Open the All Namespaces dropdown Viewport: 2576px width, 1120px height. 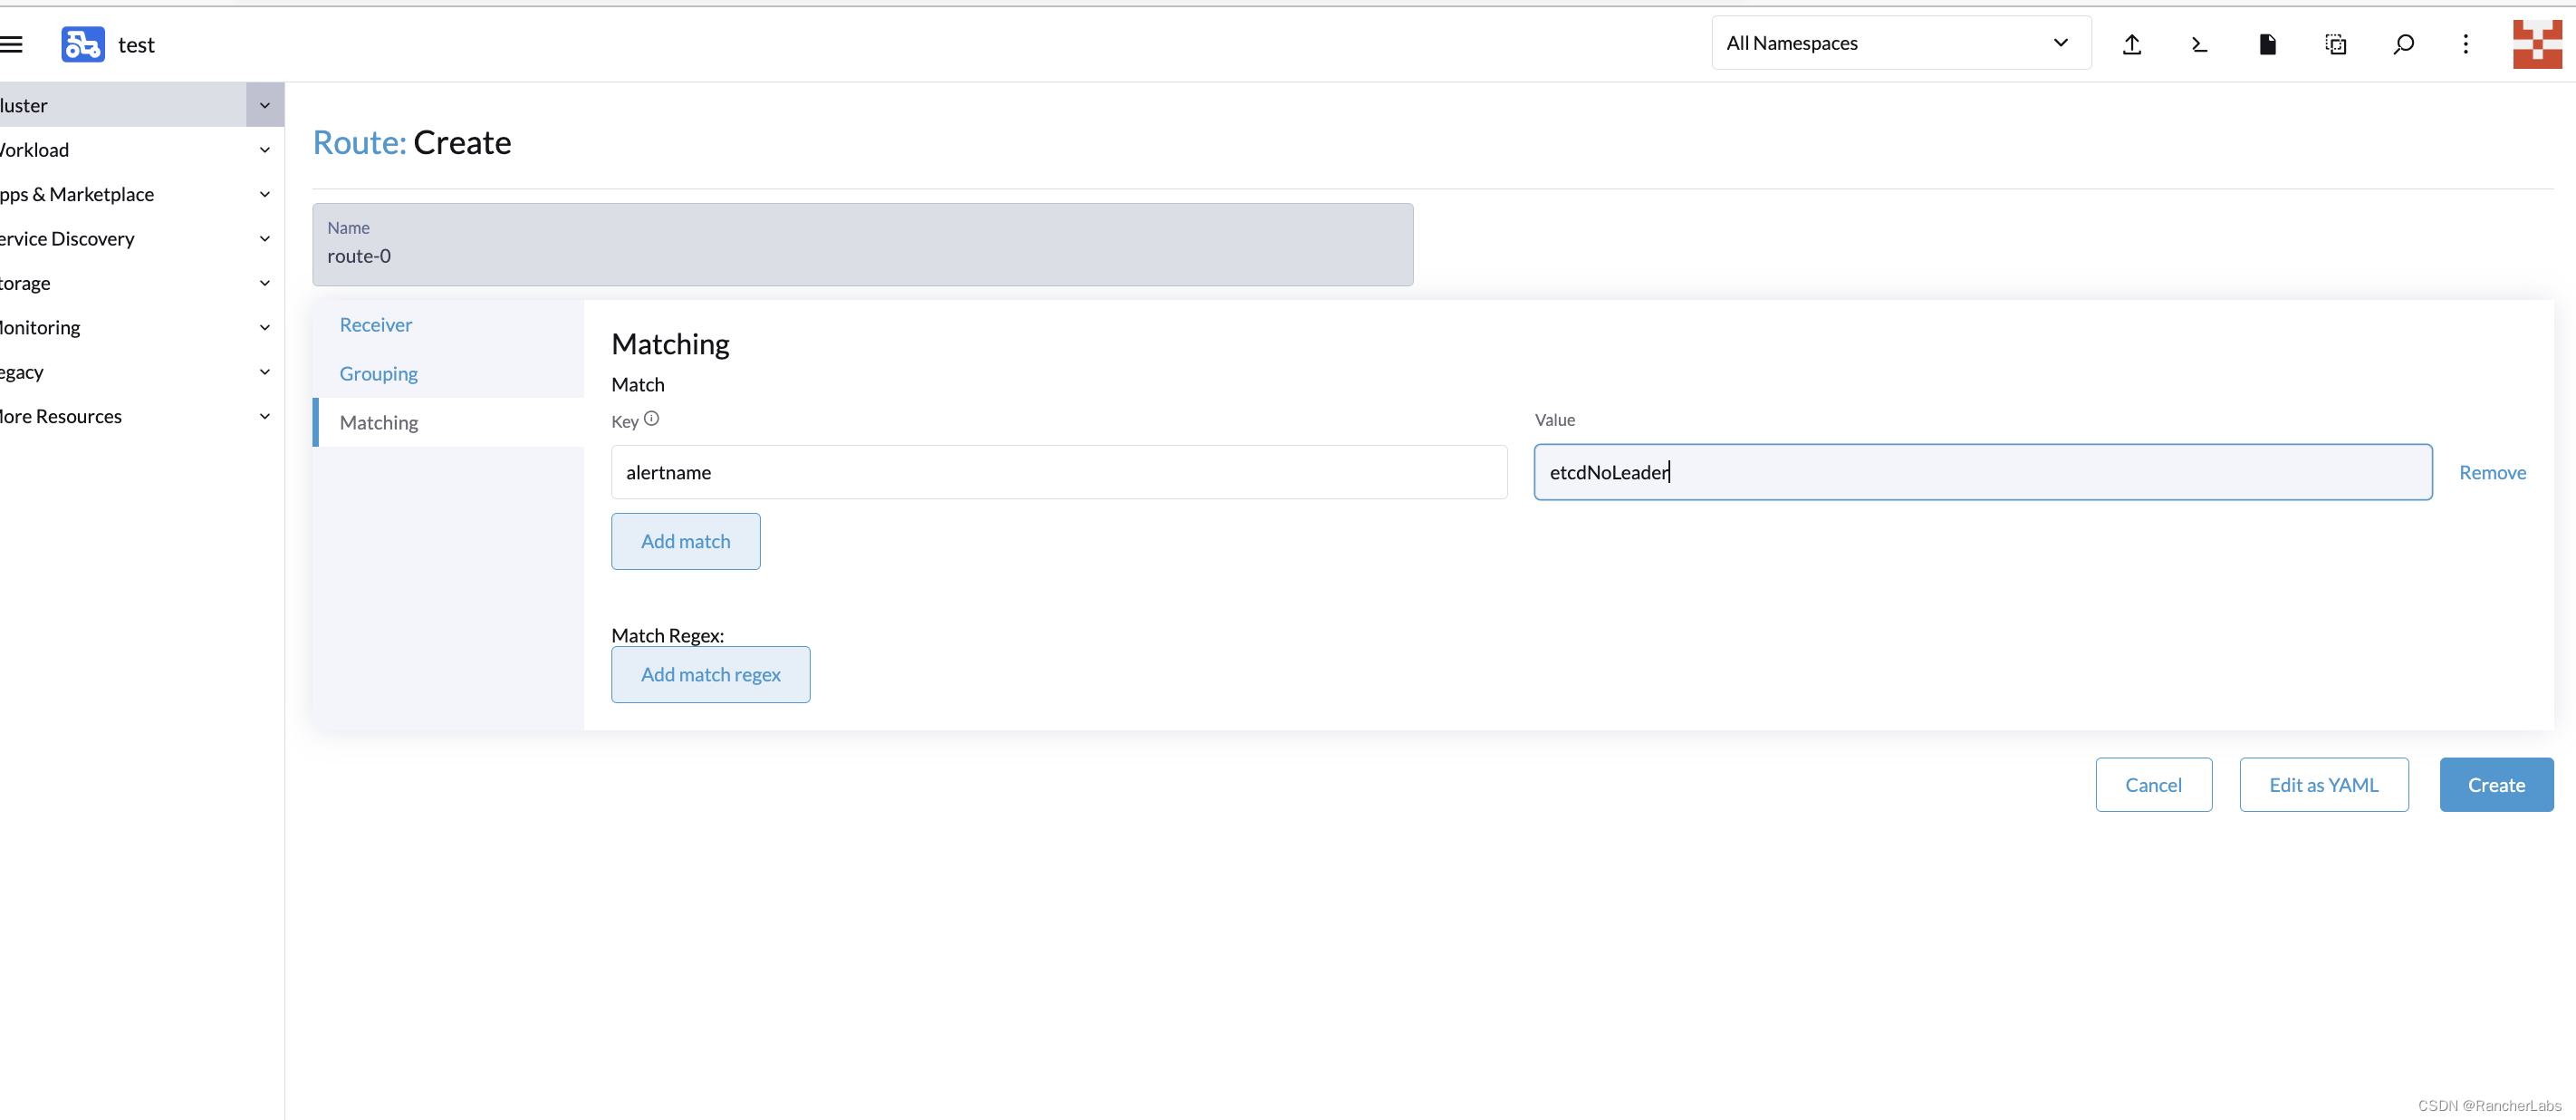pos(1900,43)
